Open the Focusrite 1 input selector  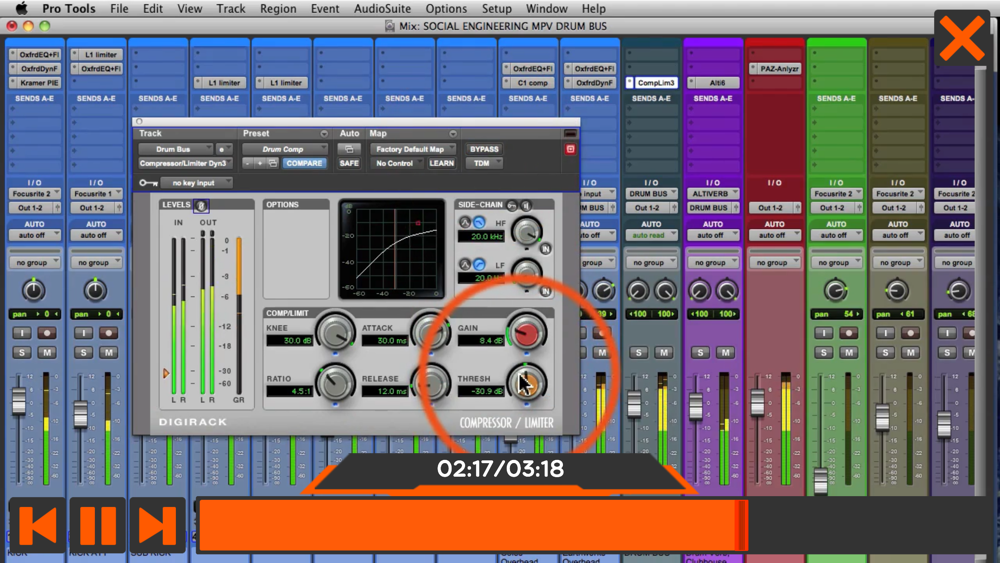[95, 194]
